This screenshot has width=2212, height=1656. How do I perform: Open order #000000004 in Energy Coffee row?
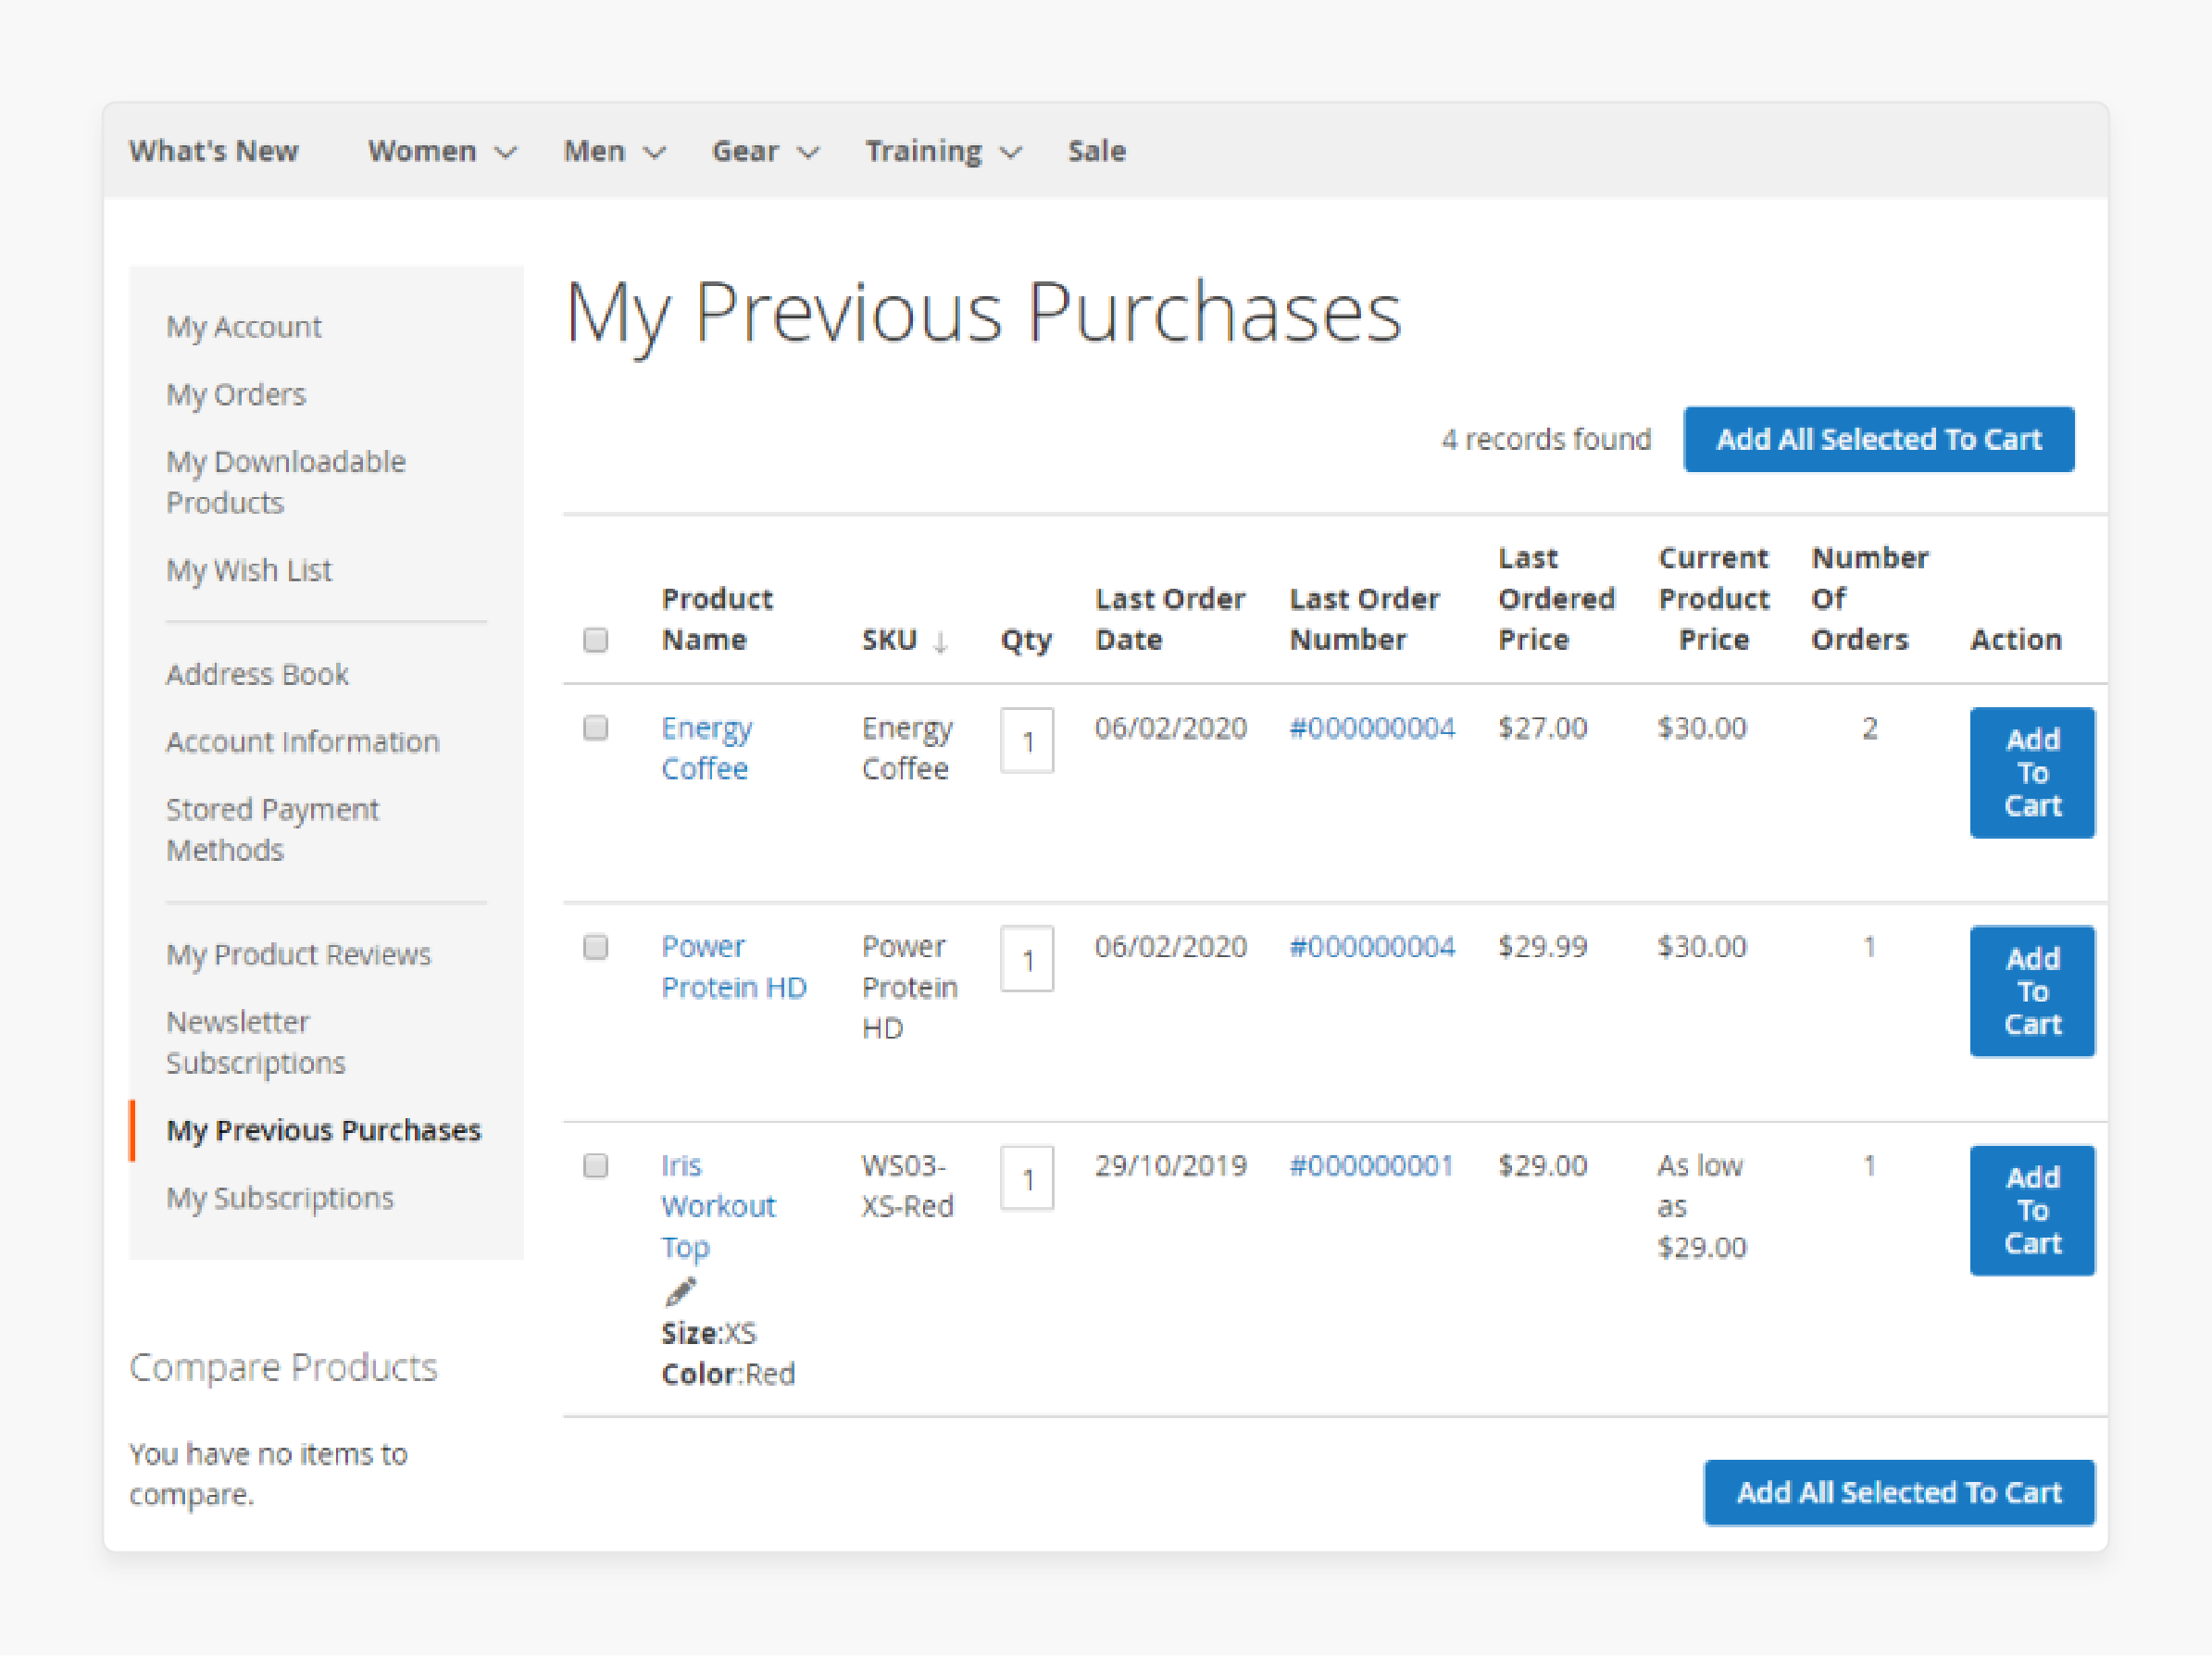point(1372,728)
